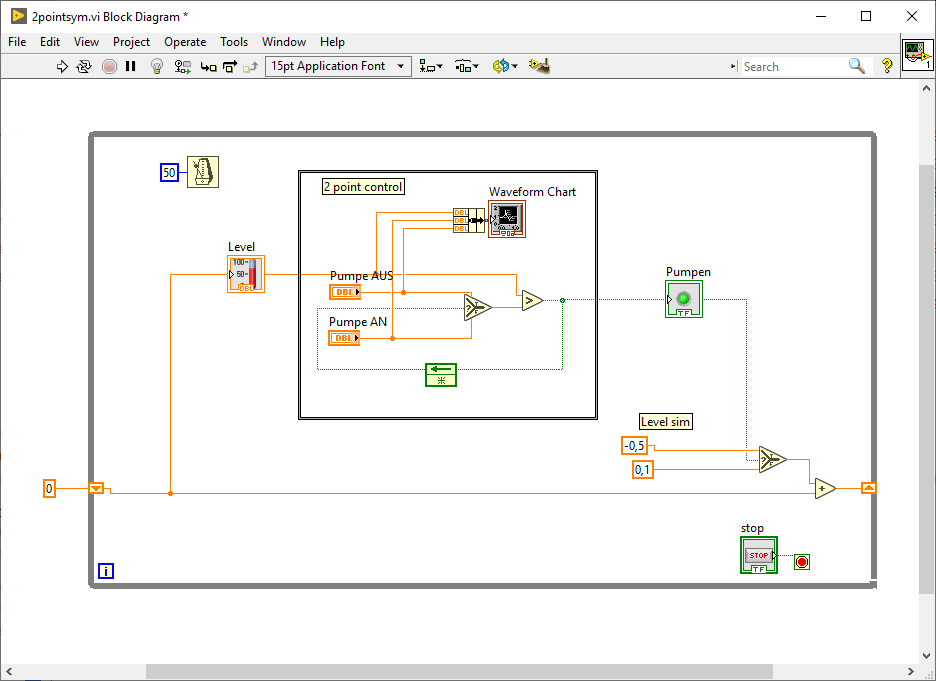Toggle Highlight Execution light bulb
This screenshot has height=681, width=936.
[156, 66]
